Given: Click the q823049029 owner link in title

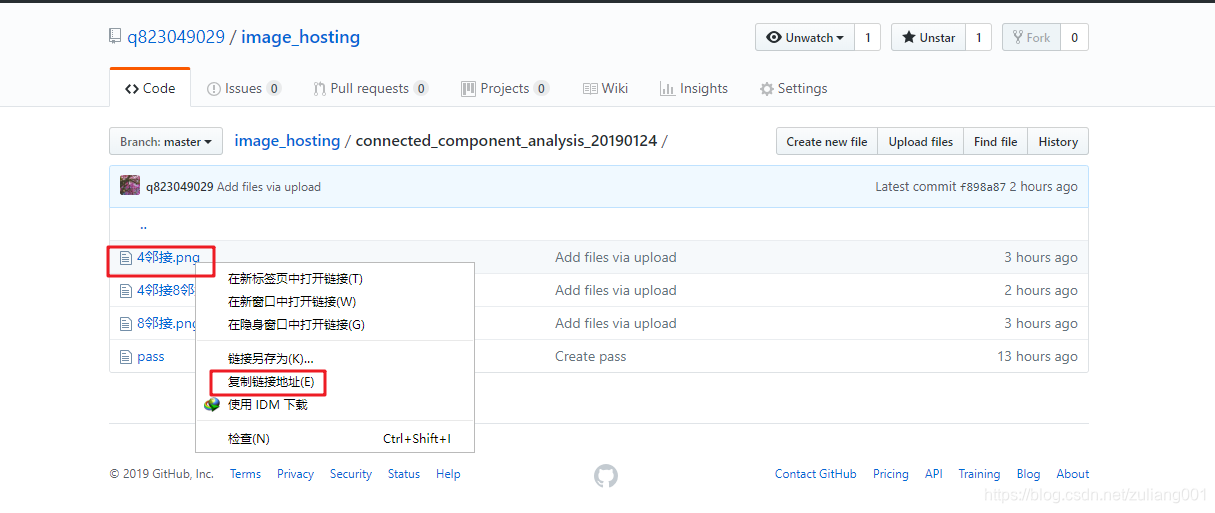Looking at the screenshot, I should click(x=176, y=37).
